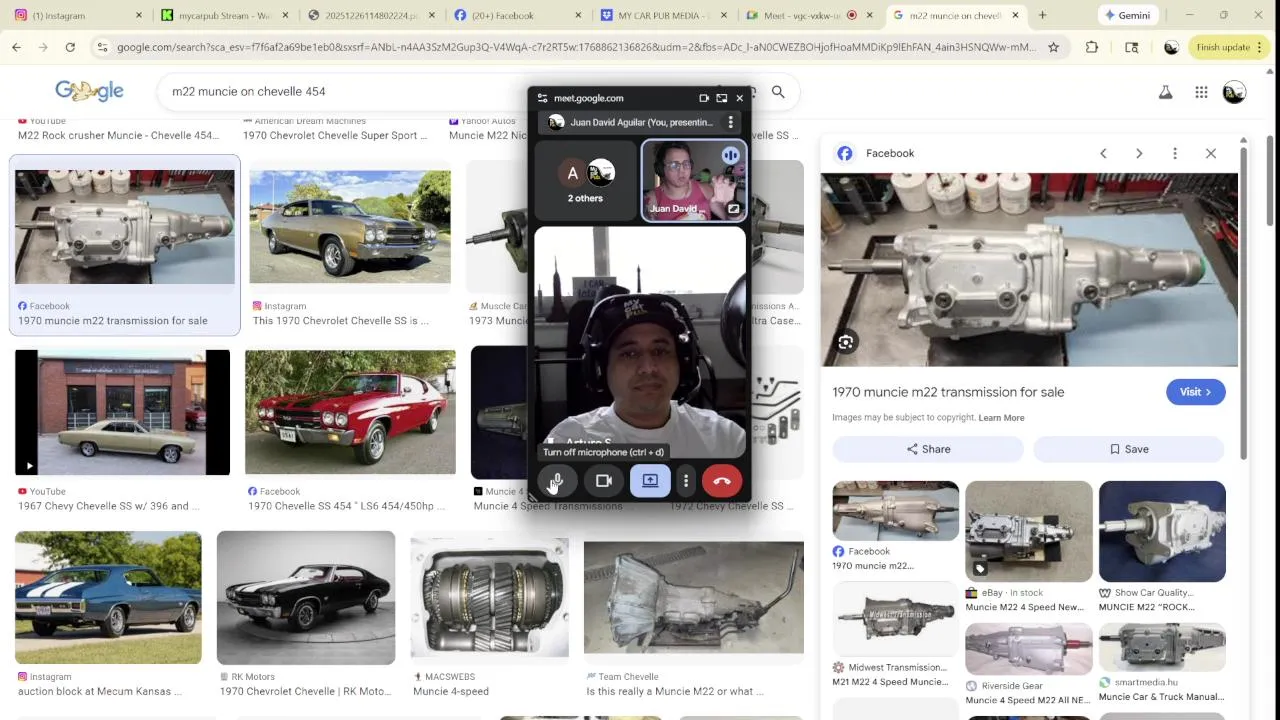The image size is (1280, 720).
Task: Turn off microphone in Meet
Action: coord(556,481)
